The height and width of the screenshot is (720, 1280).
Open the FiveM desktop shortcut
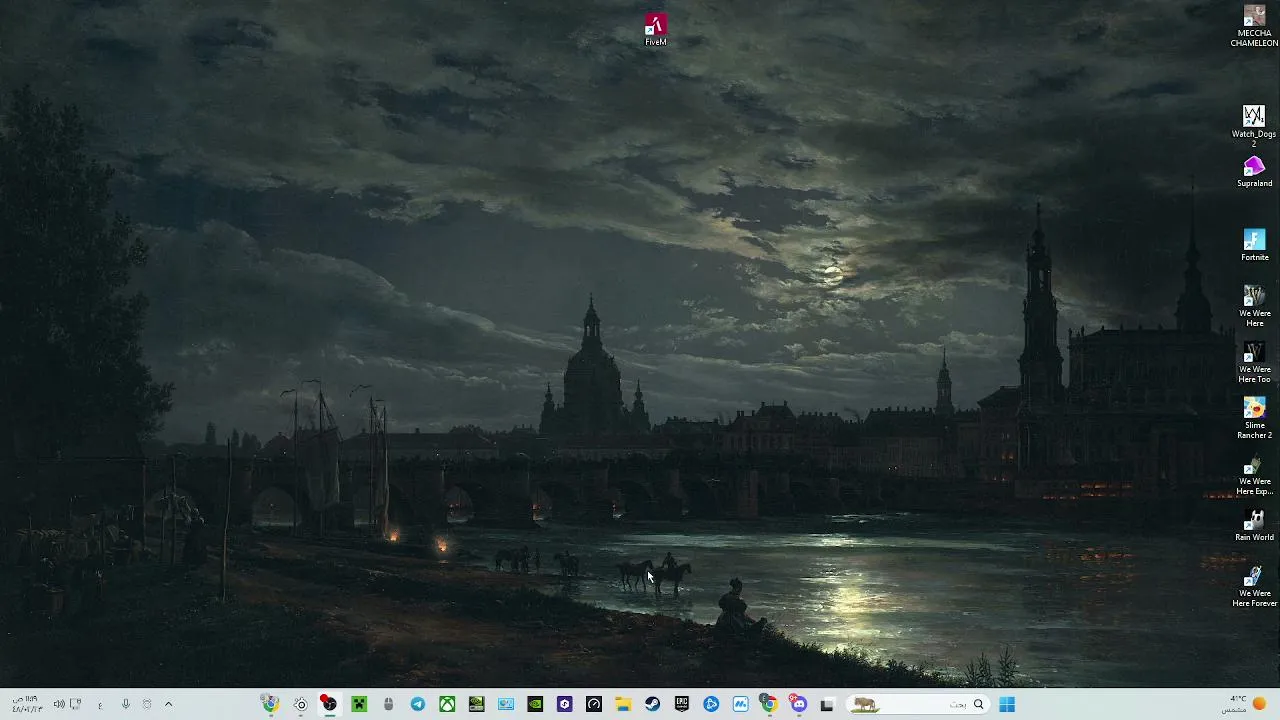click(655, 29)
